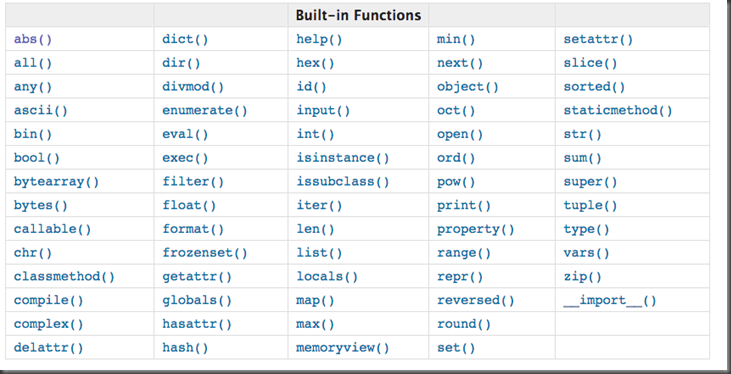The height and width of the screenshot is (374, 731).
Task: Open the isinstance() function link
Action: (343, 158)
